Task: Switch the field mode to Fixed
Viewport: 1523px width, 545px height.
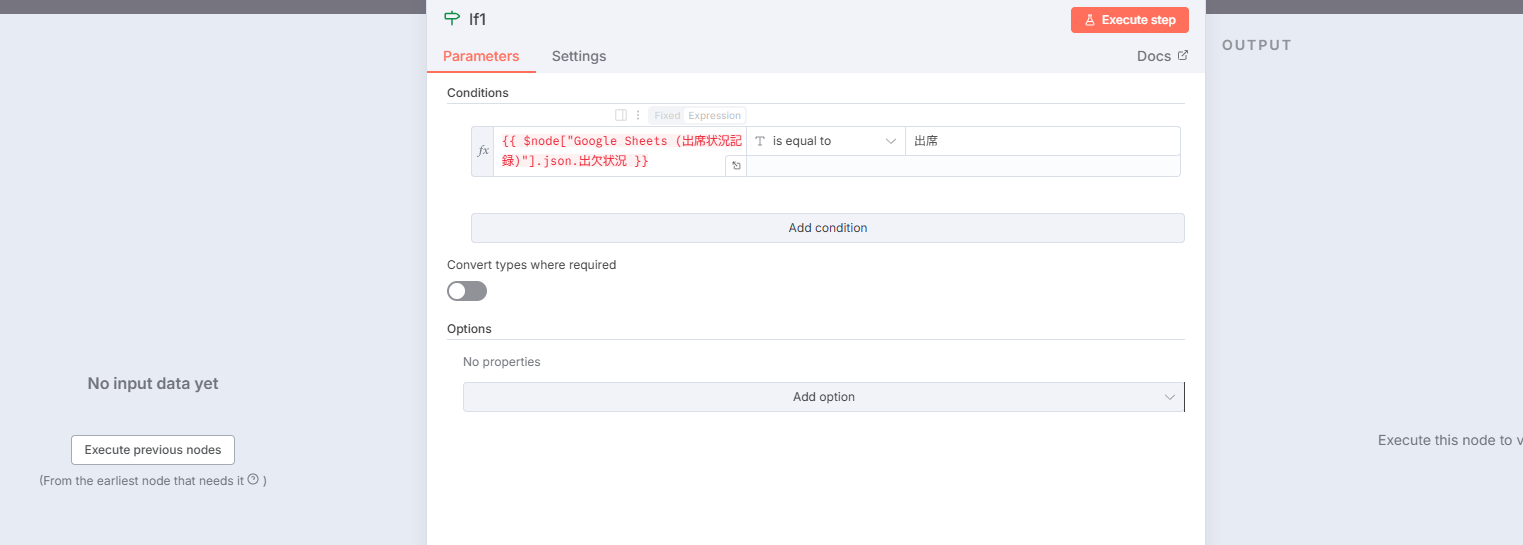Action: click(x=667, y=115)
